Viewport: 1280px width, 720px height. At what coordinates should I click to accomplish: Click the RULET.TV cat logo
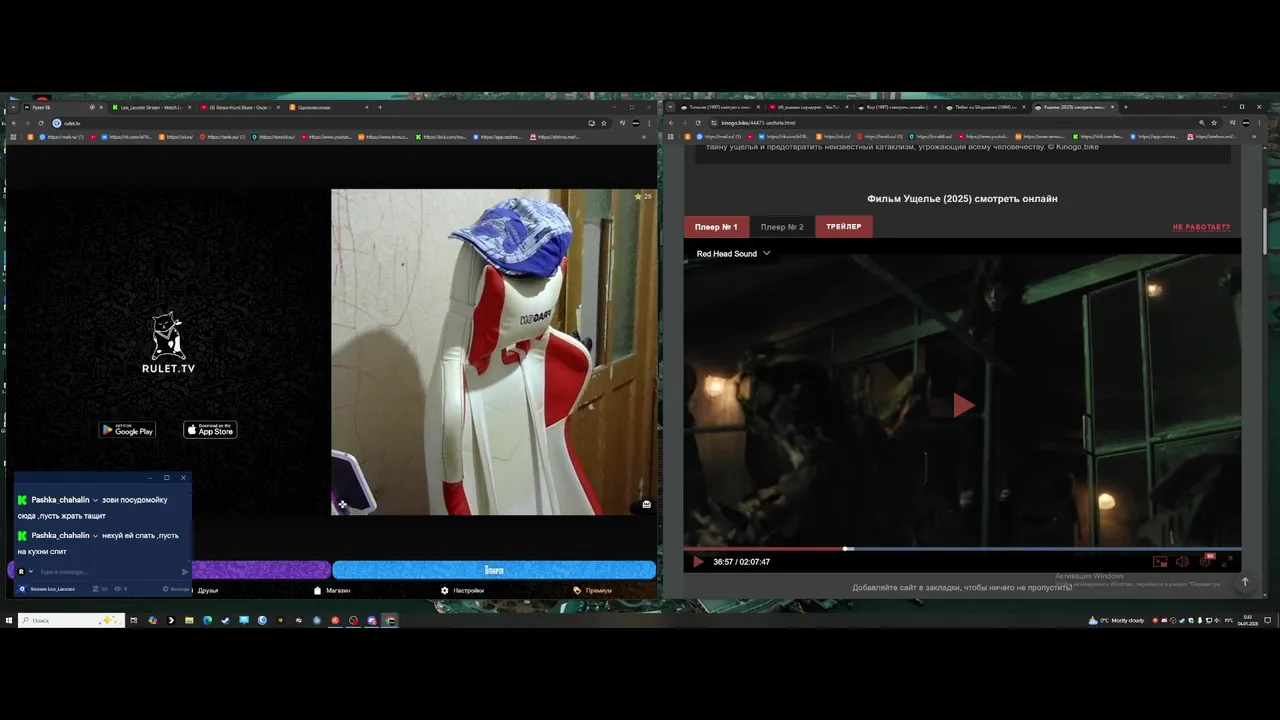[168, 343]
